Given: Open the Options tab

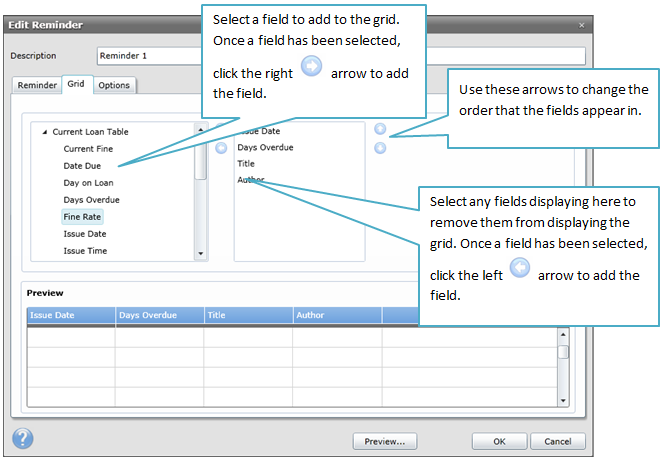Looking at the screenshot, I should 114,85.
